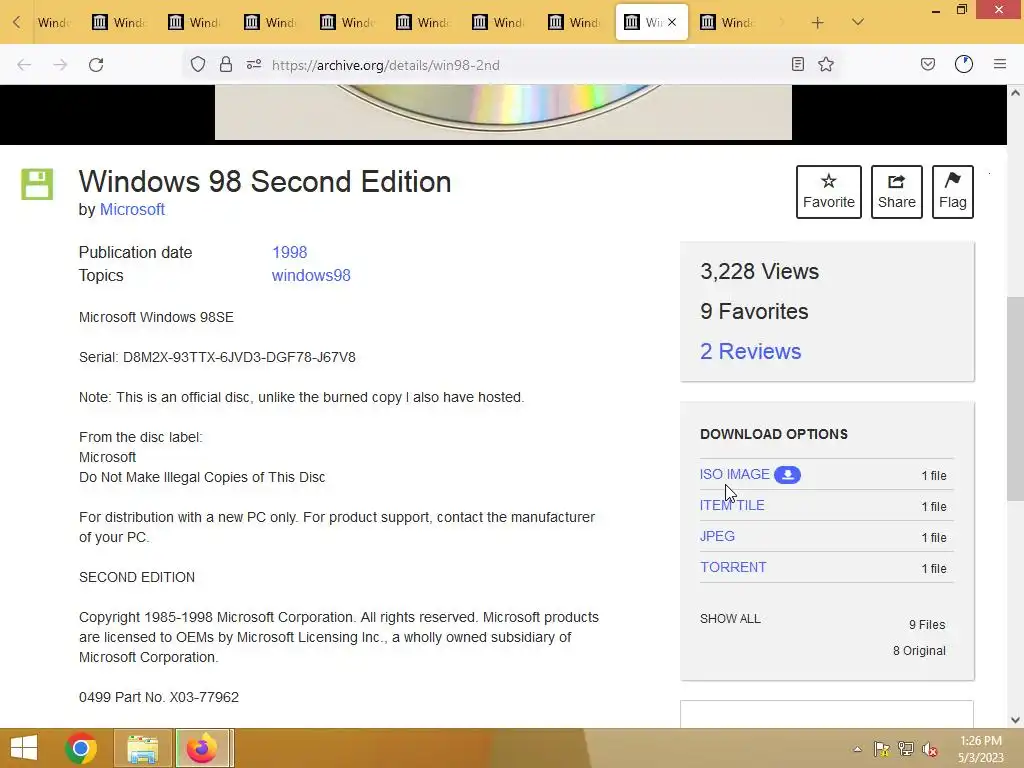1024x768 pixels.
Task: Click the muted volume tray icon
Action: click(929, 749)
